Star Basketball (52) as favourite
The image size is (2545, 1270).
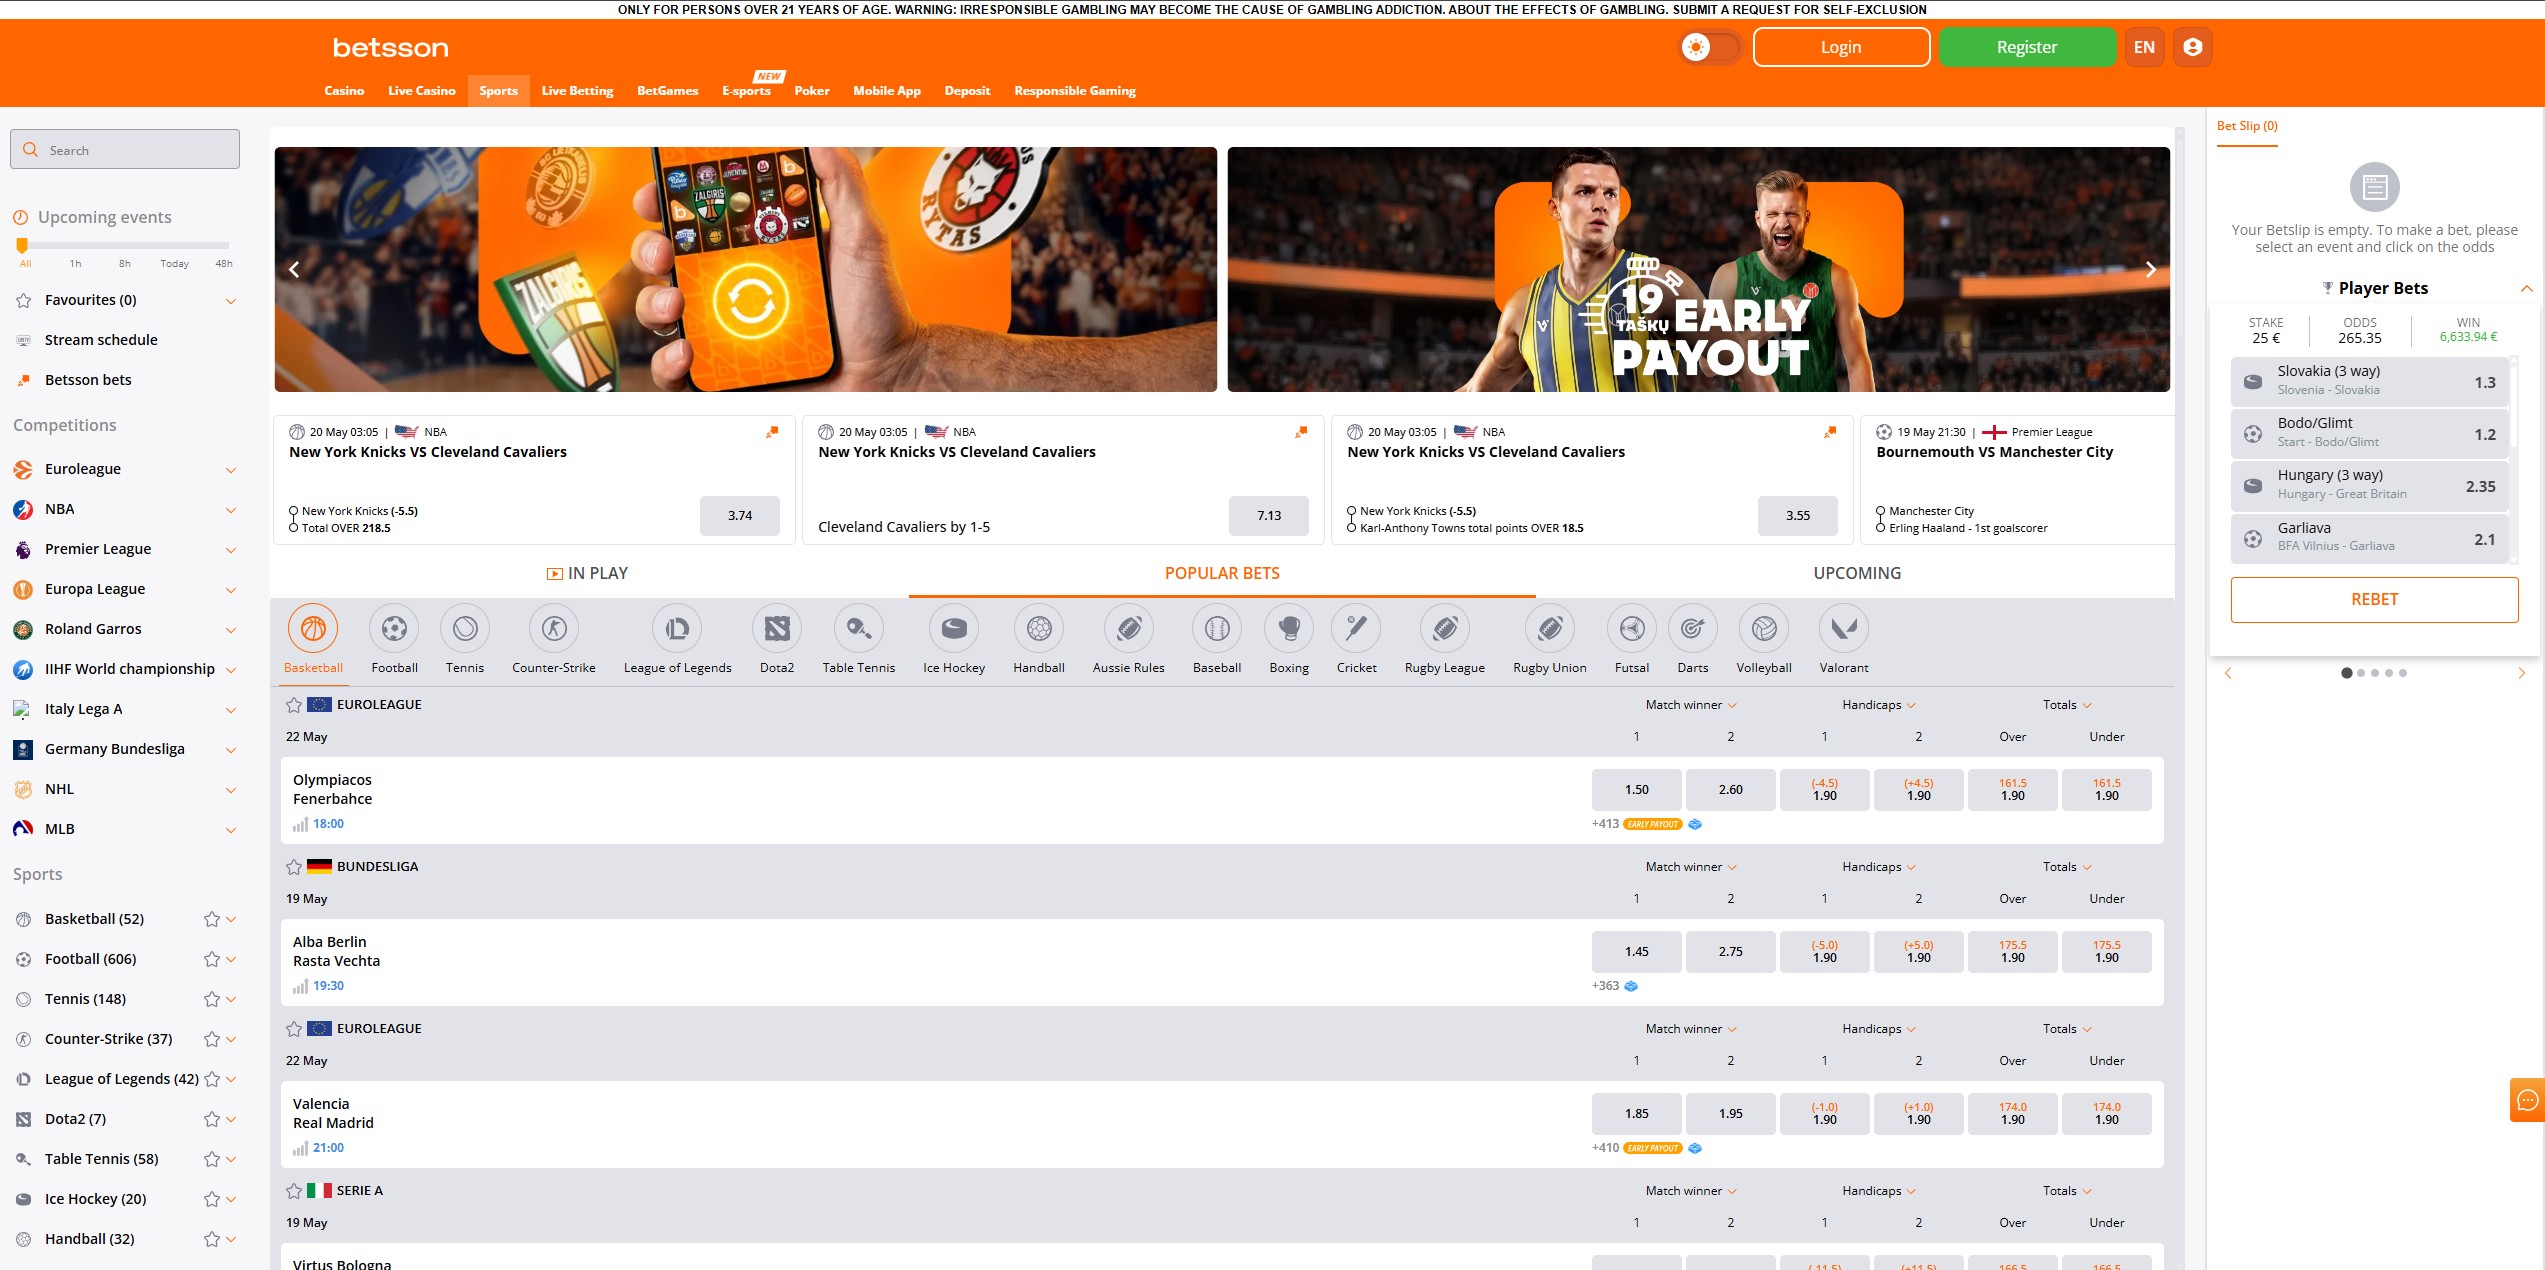(212, 919)
